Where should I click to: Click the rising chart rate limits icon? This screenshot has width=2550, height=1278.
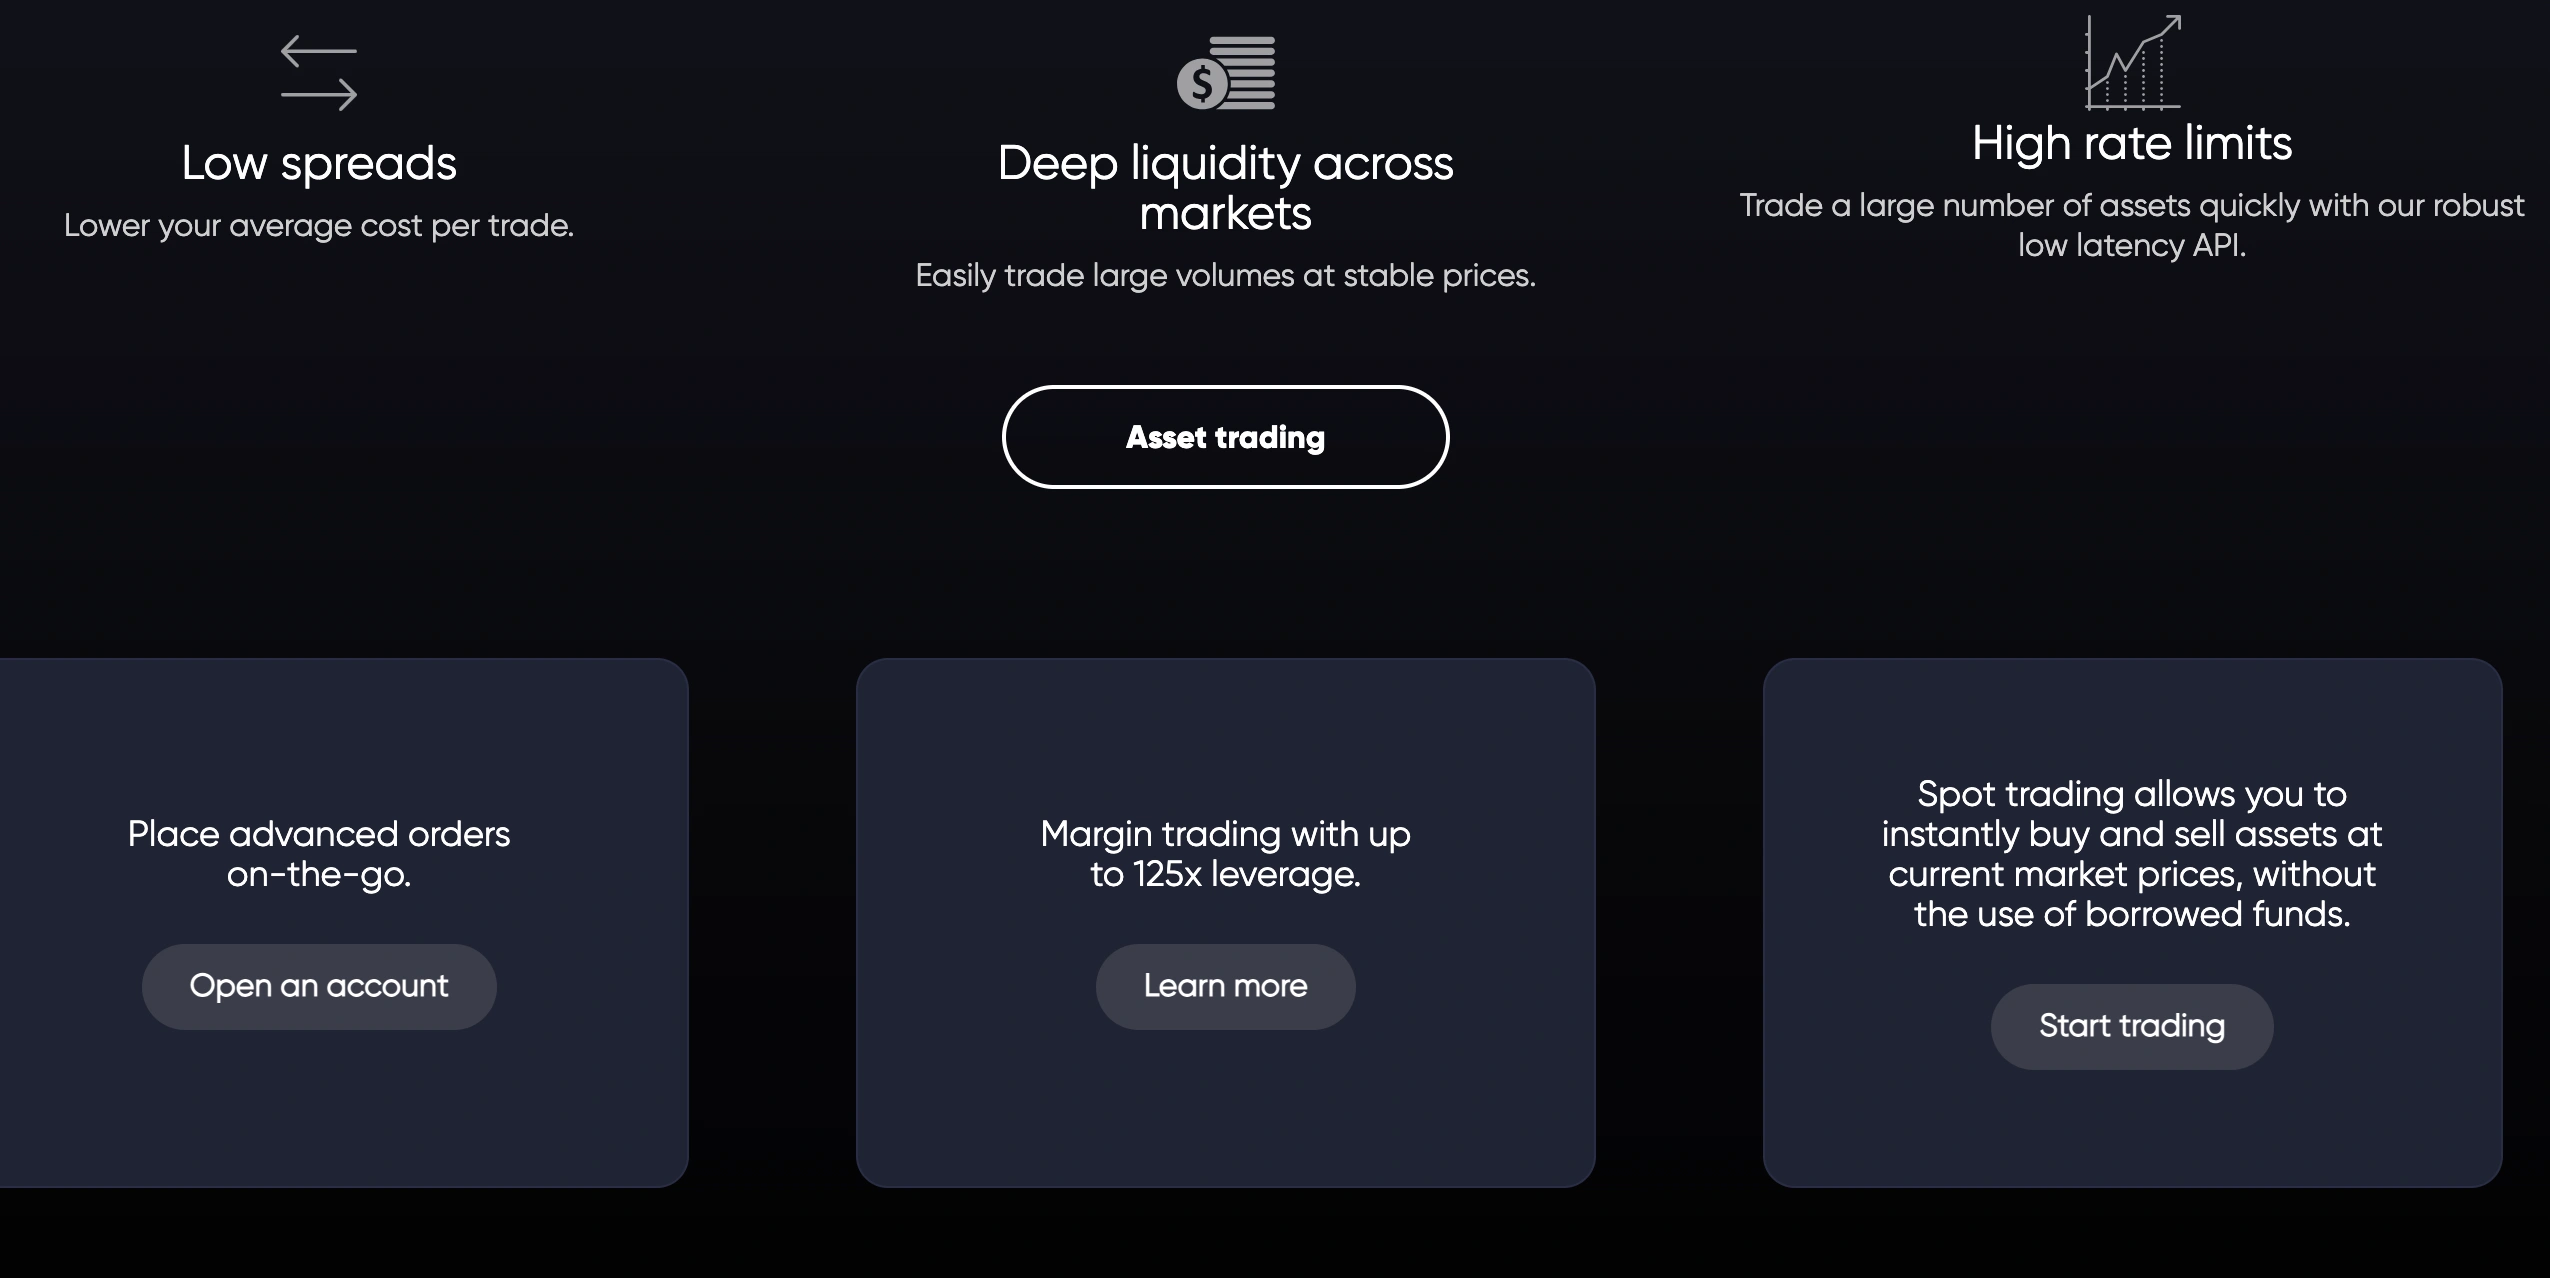point(2132,62)
